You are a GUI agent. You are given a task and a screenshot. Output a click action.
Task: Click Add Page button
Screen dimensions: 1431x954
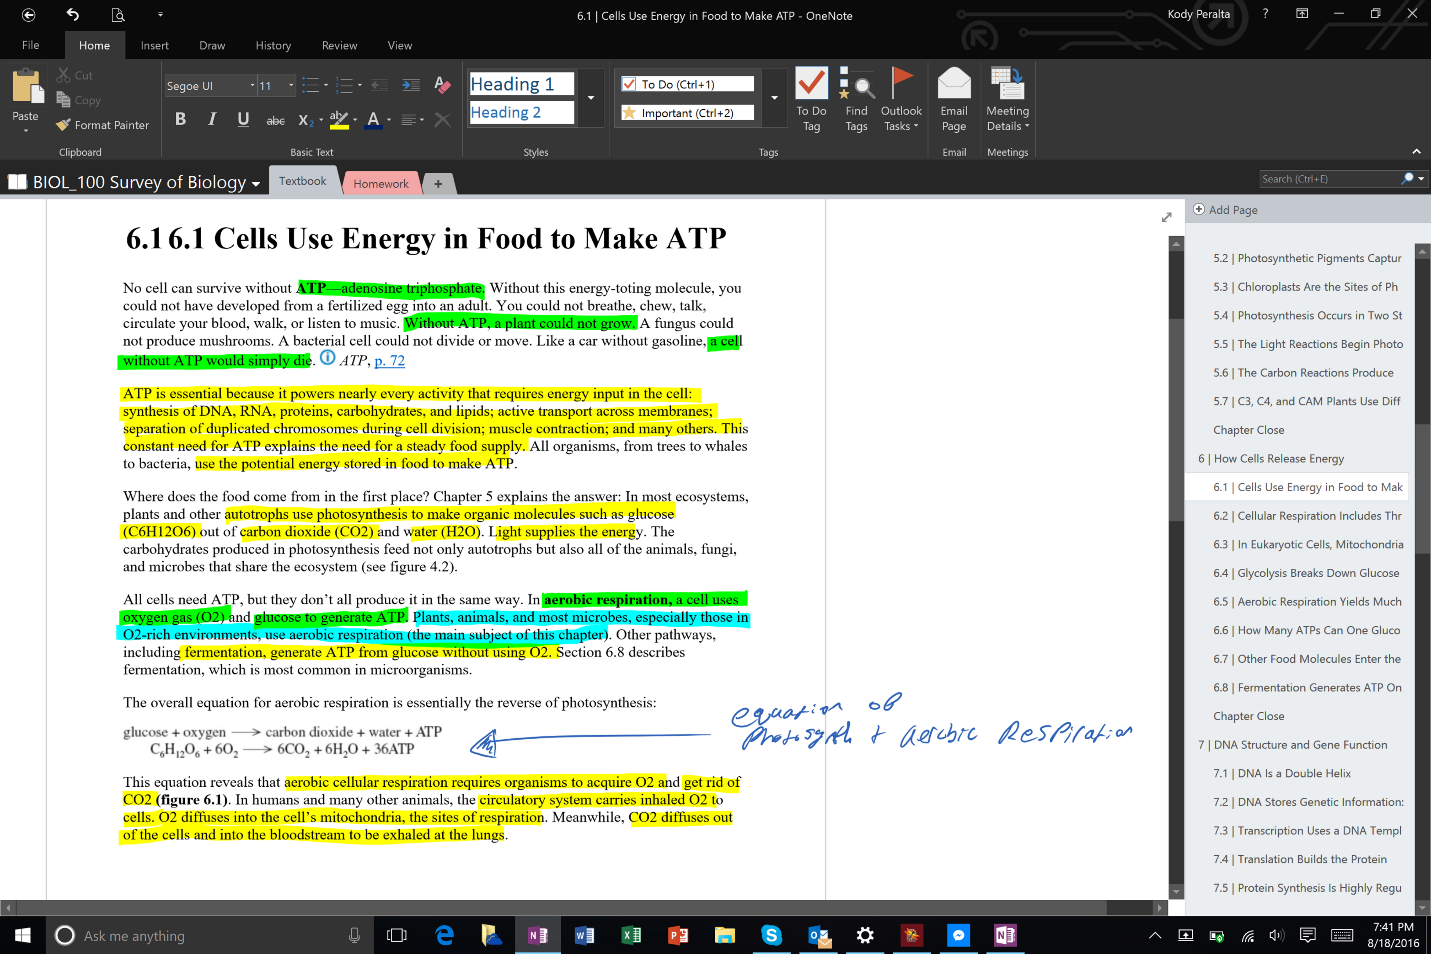[x=1232, y=210]
